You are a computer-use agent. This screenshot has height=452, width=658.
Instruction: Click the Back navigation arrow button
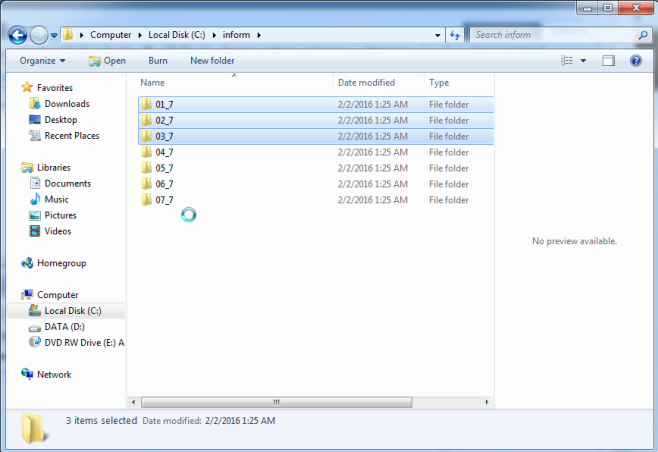[x=18, y=35]
